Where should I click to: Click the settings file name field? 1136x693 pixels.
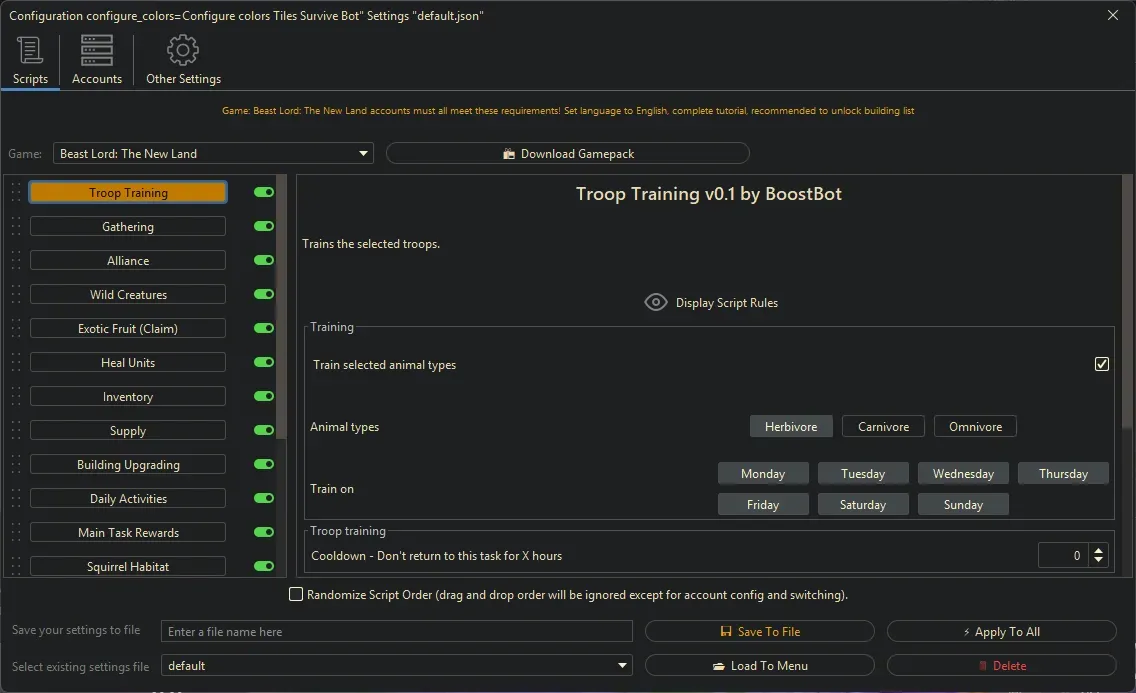(x=397, y=632)
